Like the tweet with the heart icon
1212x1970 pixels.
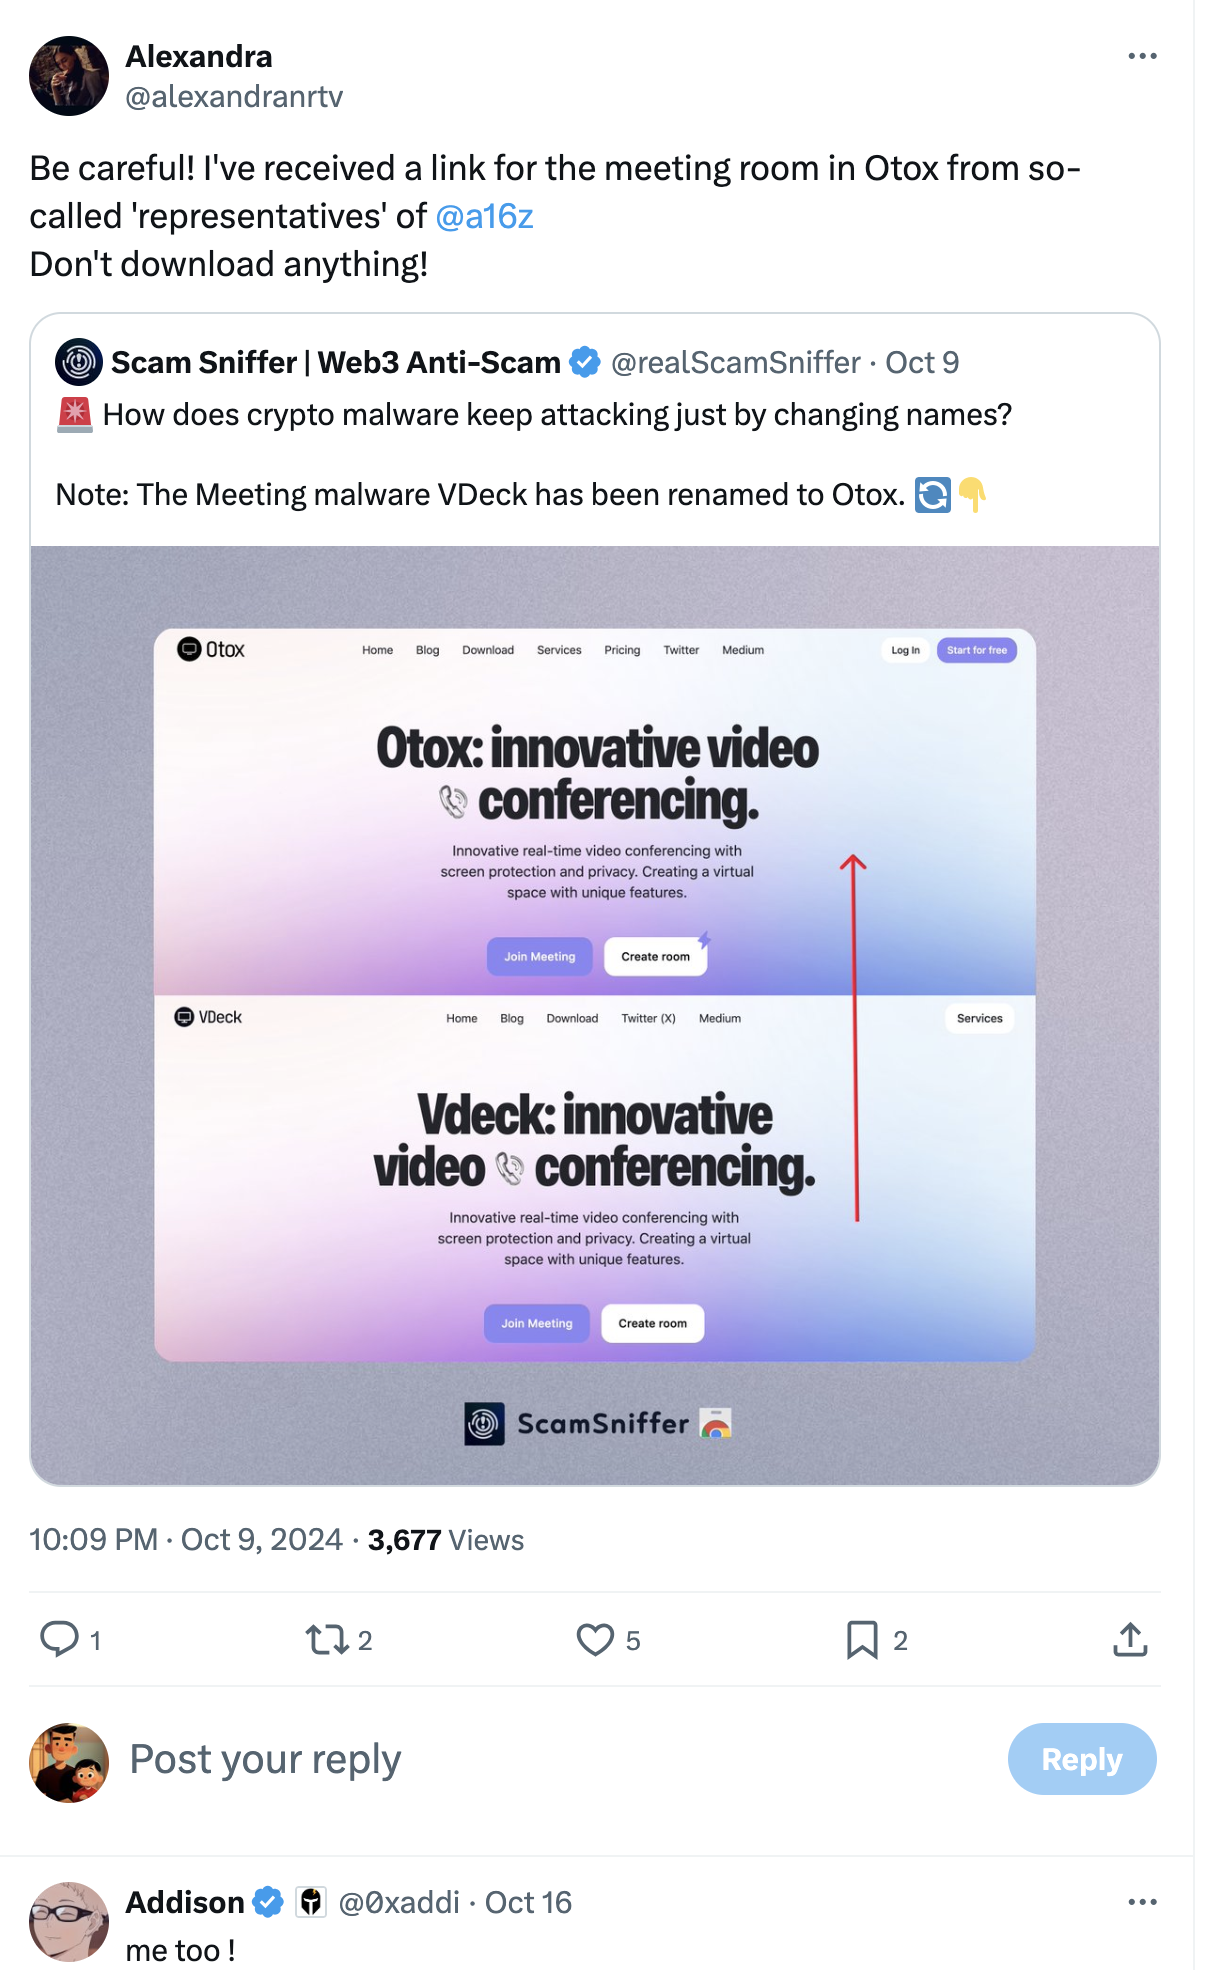coord(595,1639)
